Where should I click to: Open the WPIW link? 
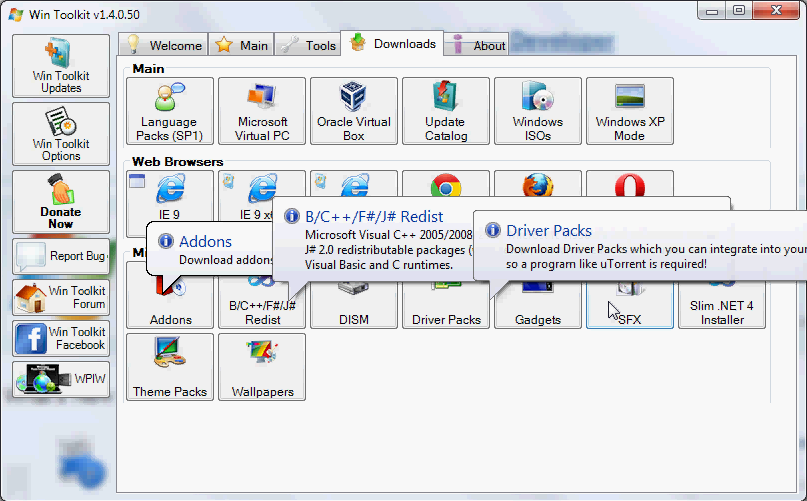(x=61, y=379)
